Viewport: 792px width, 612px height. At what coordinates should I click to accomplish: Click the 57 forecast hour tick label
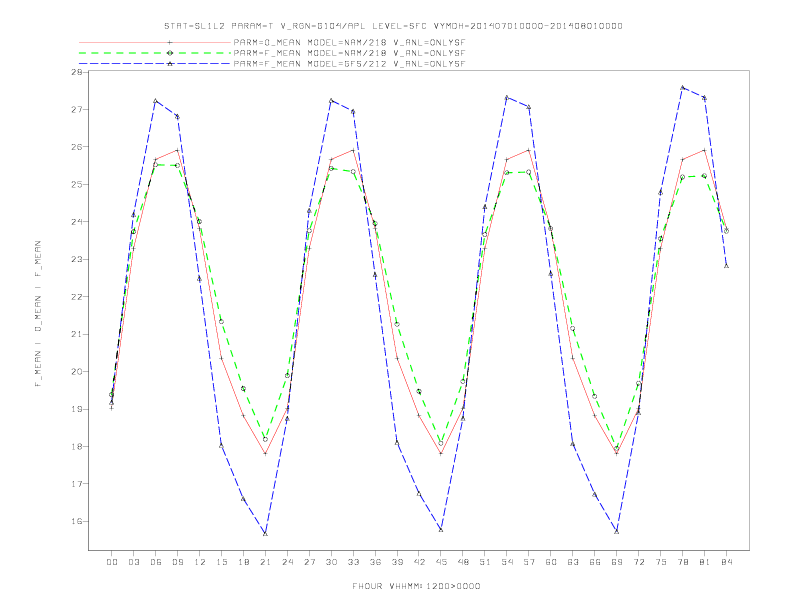[529, 562]
